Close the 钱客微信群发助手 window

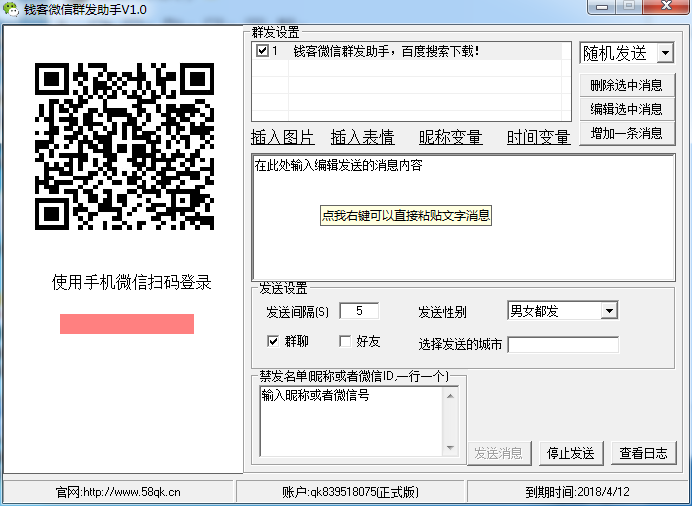coord(666,7)
